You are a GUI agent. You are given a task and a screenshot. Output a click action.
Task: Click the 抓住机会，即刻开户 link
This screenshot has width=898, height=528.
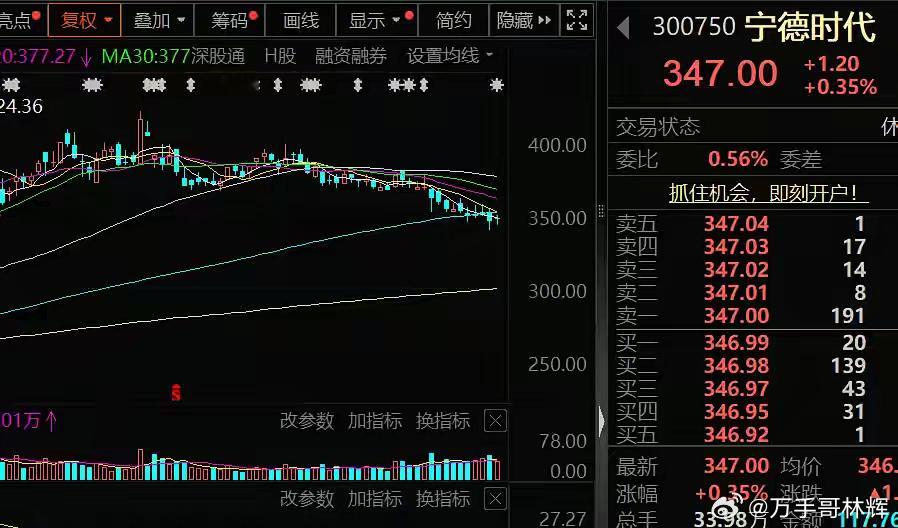(768, 194)
